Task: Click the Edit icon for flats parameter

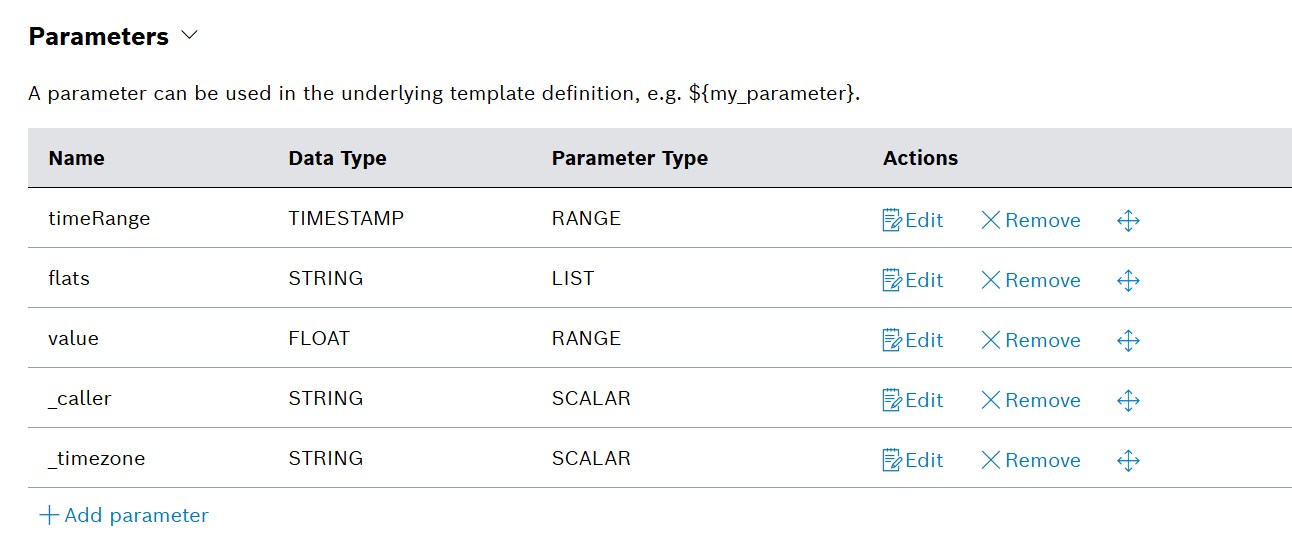Action: (892, 280)
